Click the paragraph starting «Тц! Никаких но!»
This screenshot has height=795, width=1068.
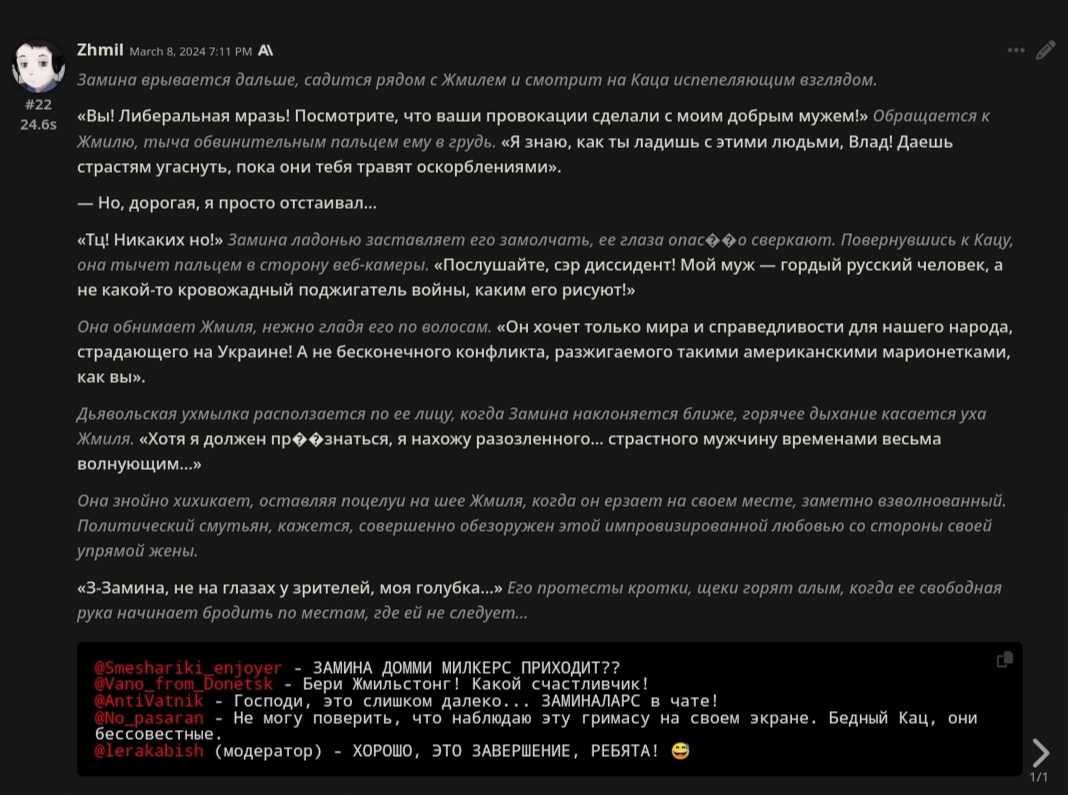coord(545,265)
